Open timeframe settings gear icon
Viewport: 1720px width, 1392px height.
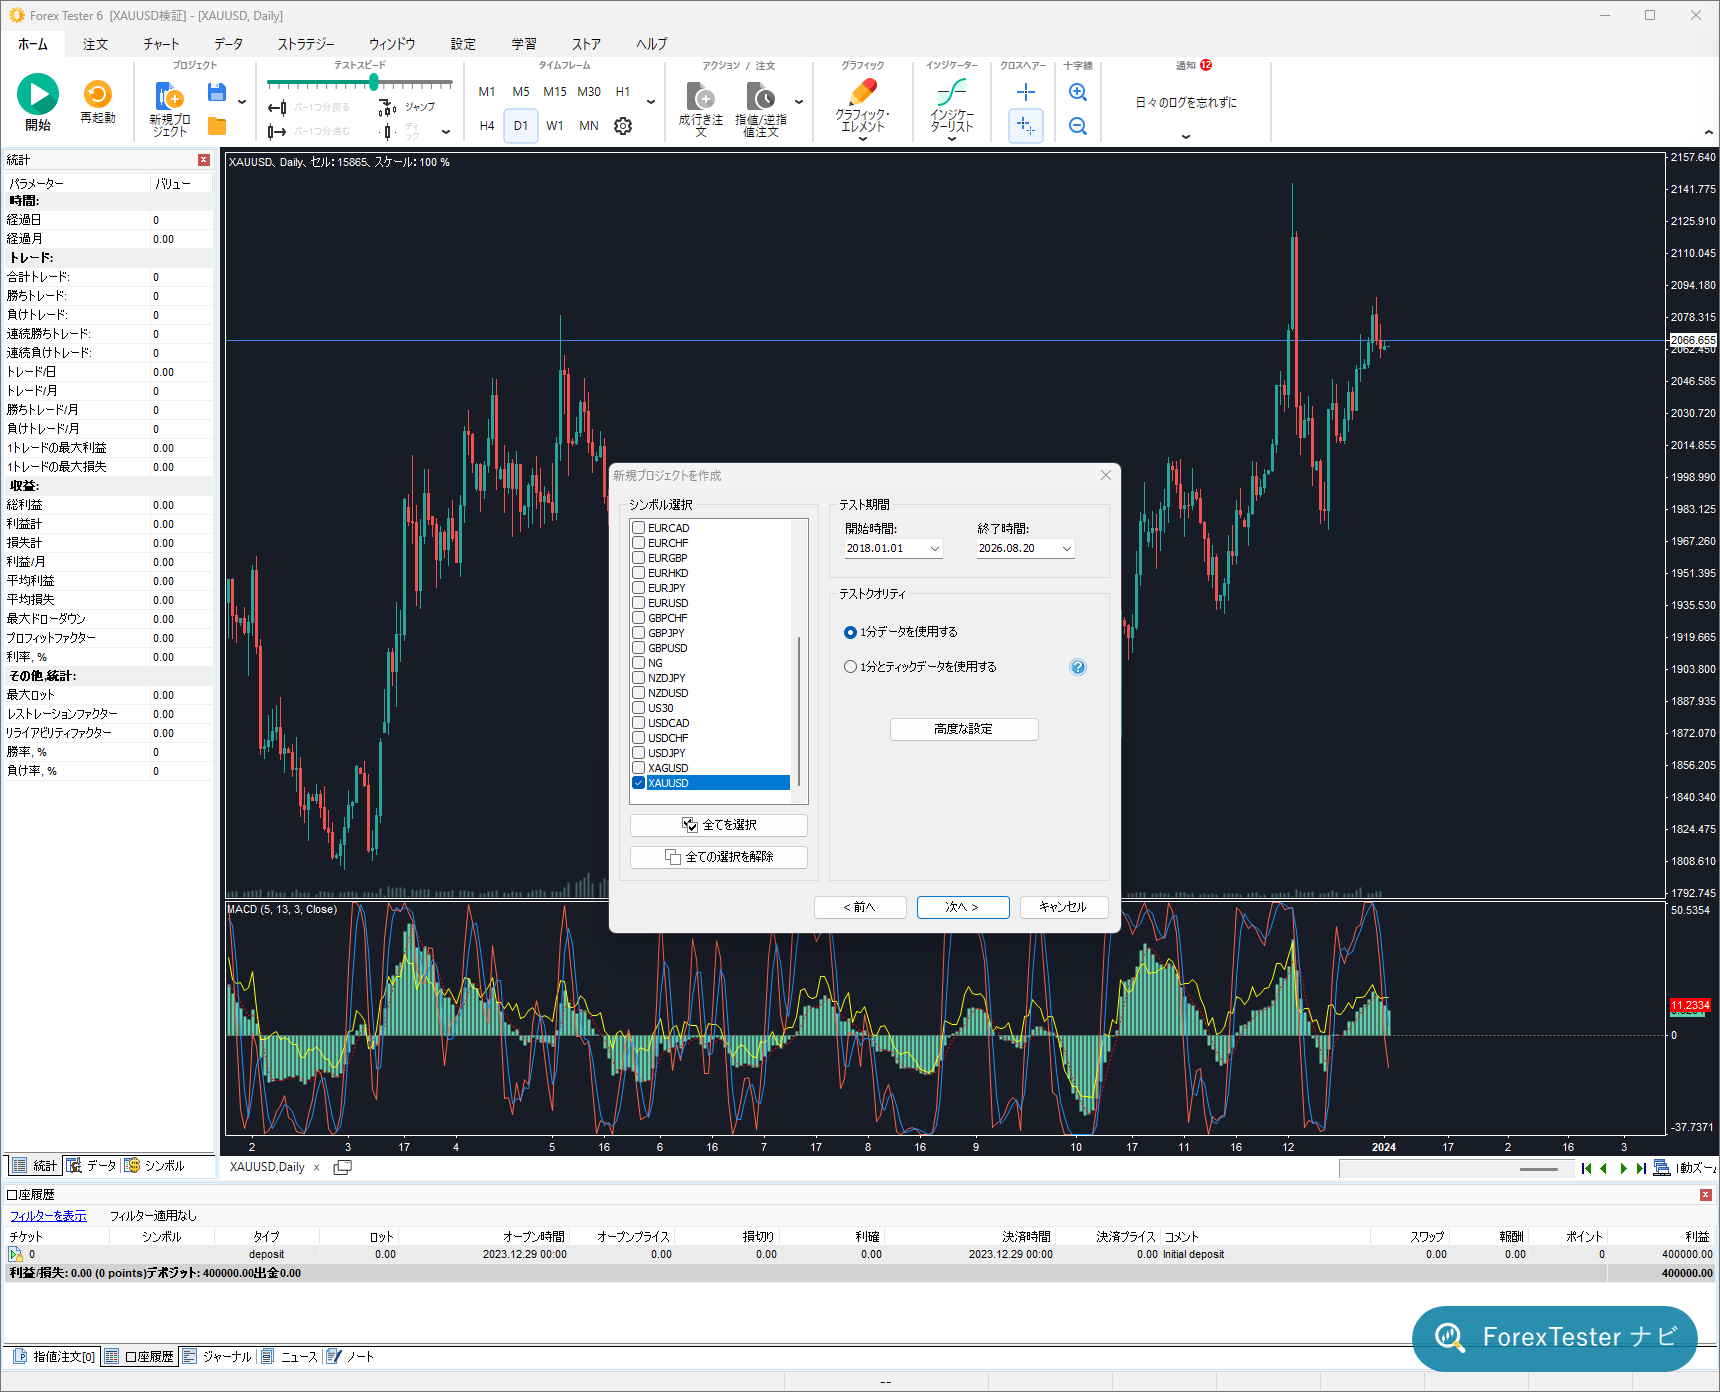pos(623,126)
